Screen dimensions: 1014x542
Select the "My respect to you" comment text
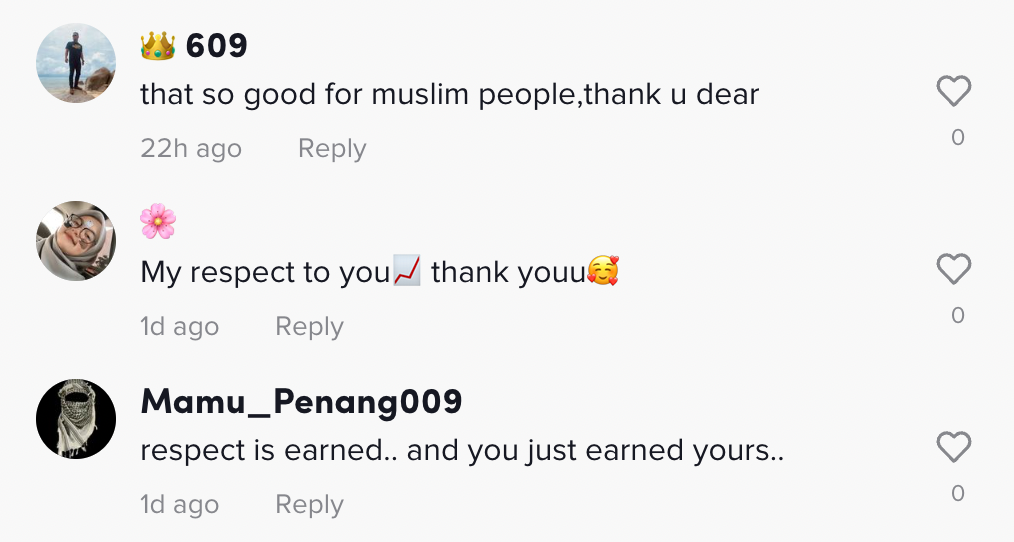(379, 272)
